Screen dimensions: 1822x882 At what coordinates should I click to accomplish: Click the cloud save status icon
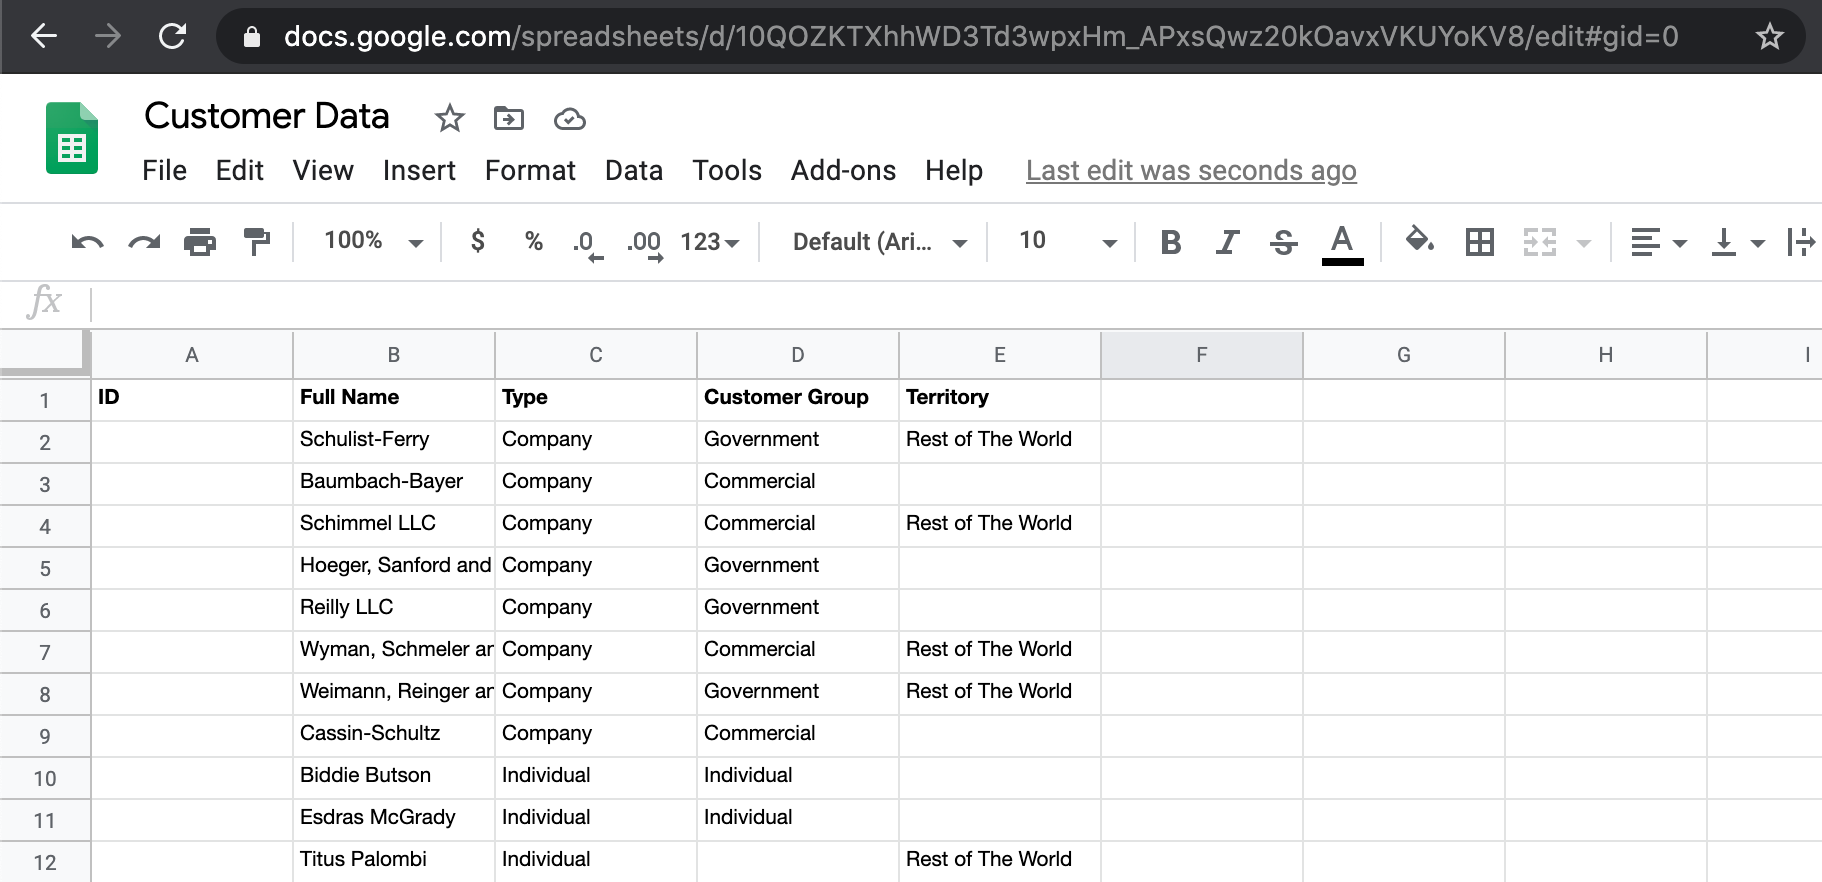(569, 119)
